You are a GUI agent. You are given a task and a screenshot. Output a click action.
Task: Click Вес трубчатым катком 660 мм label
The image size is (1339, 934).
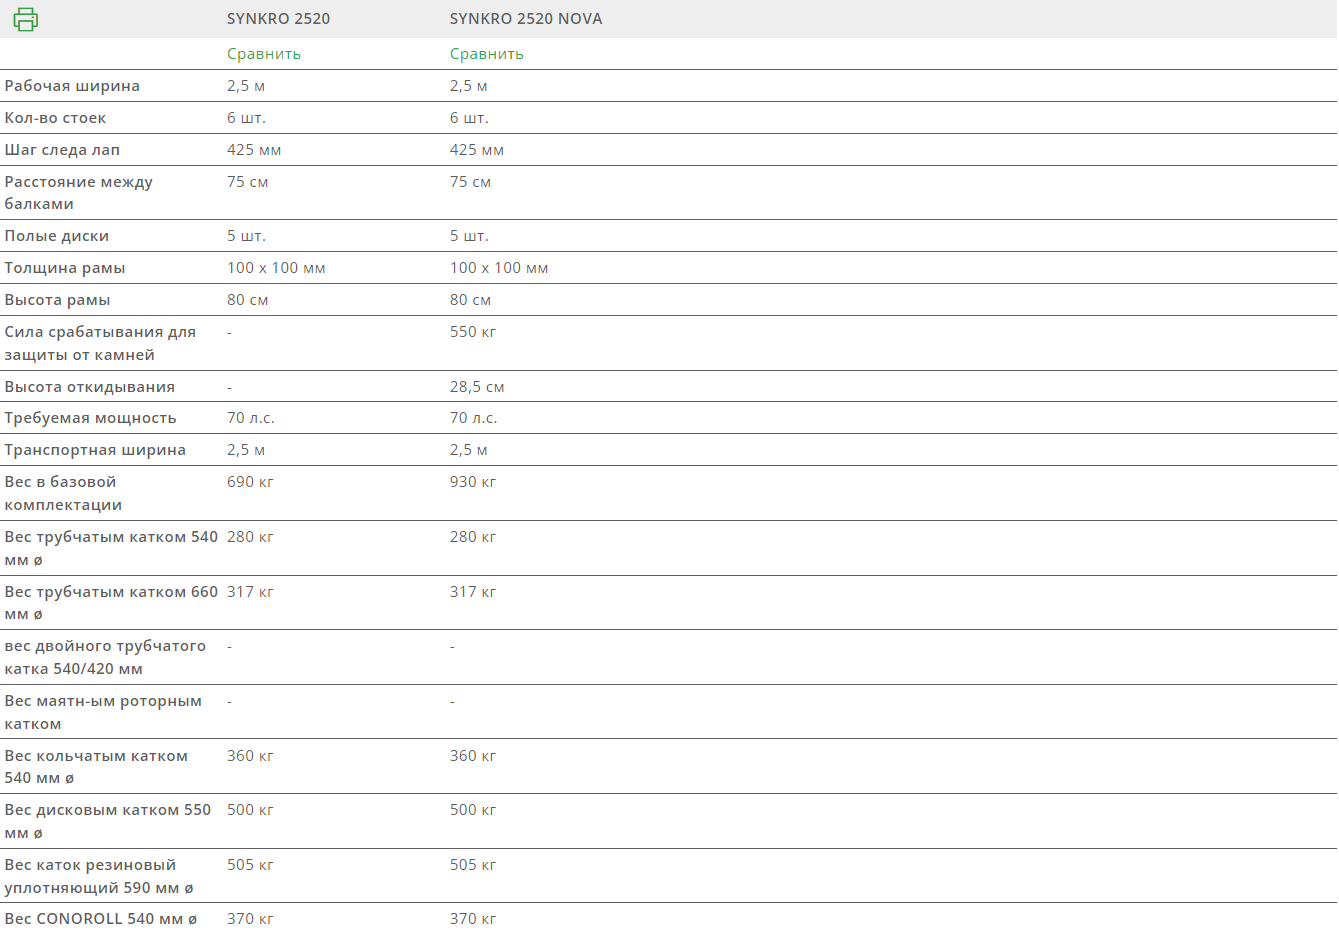pyautogui.click(x=111, y=603)
